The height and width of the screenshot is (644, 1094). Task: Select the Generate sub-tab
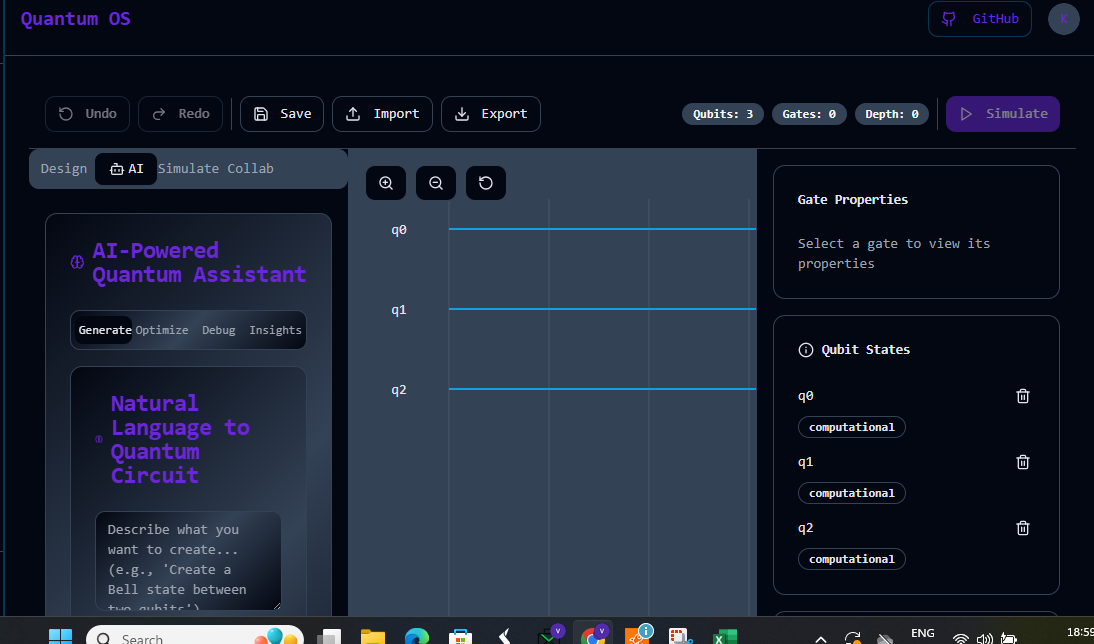click(105, 330)
